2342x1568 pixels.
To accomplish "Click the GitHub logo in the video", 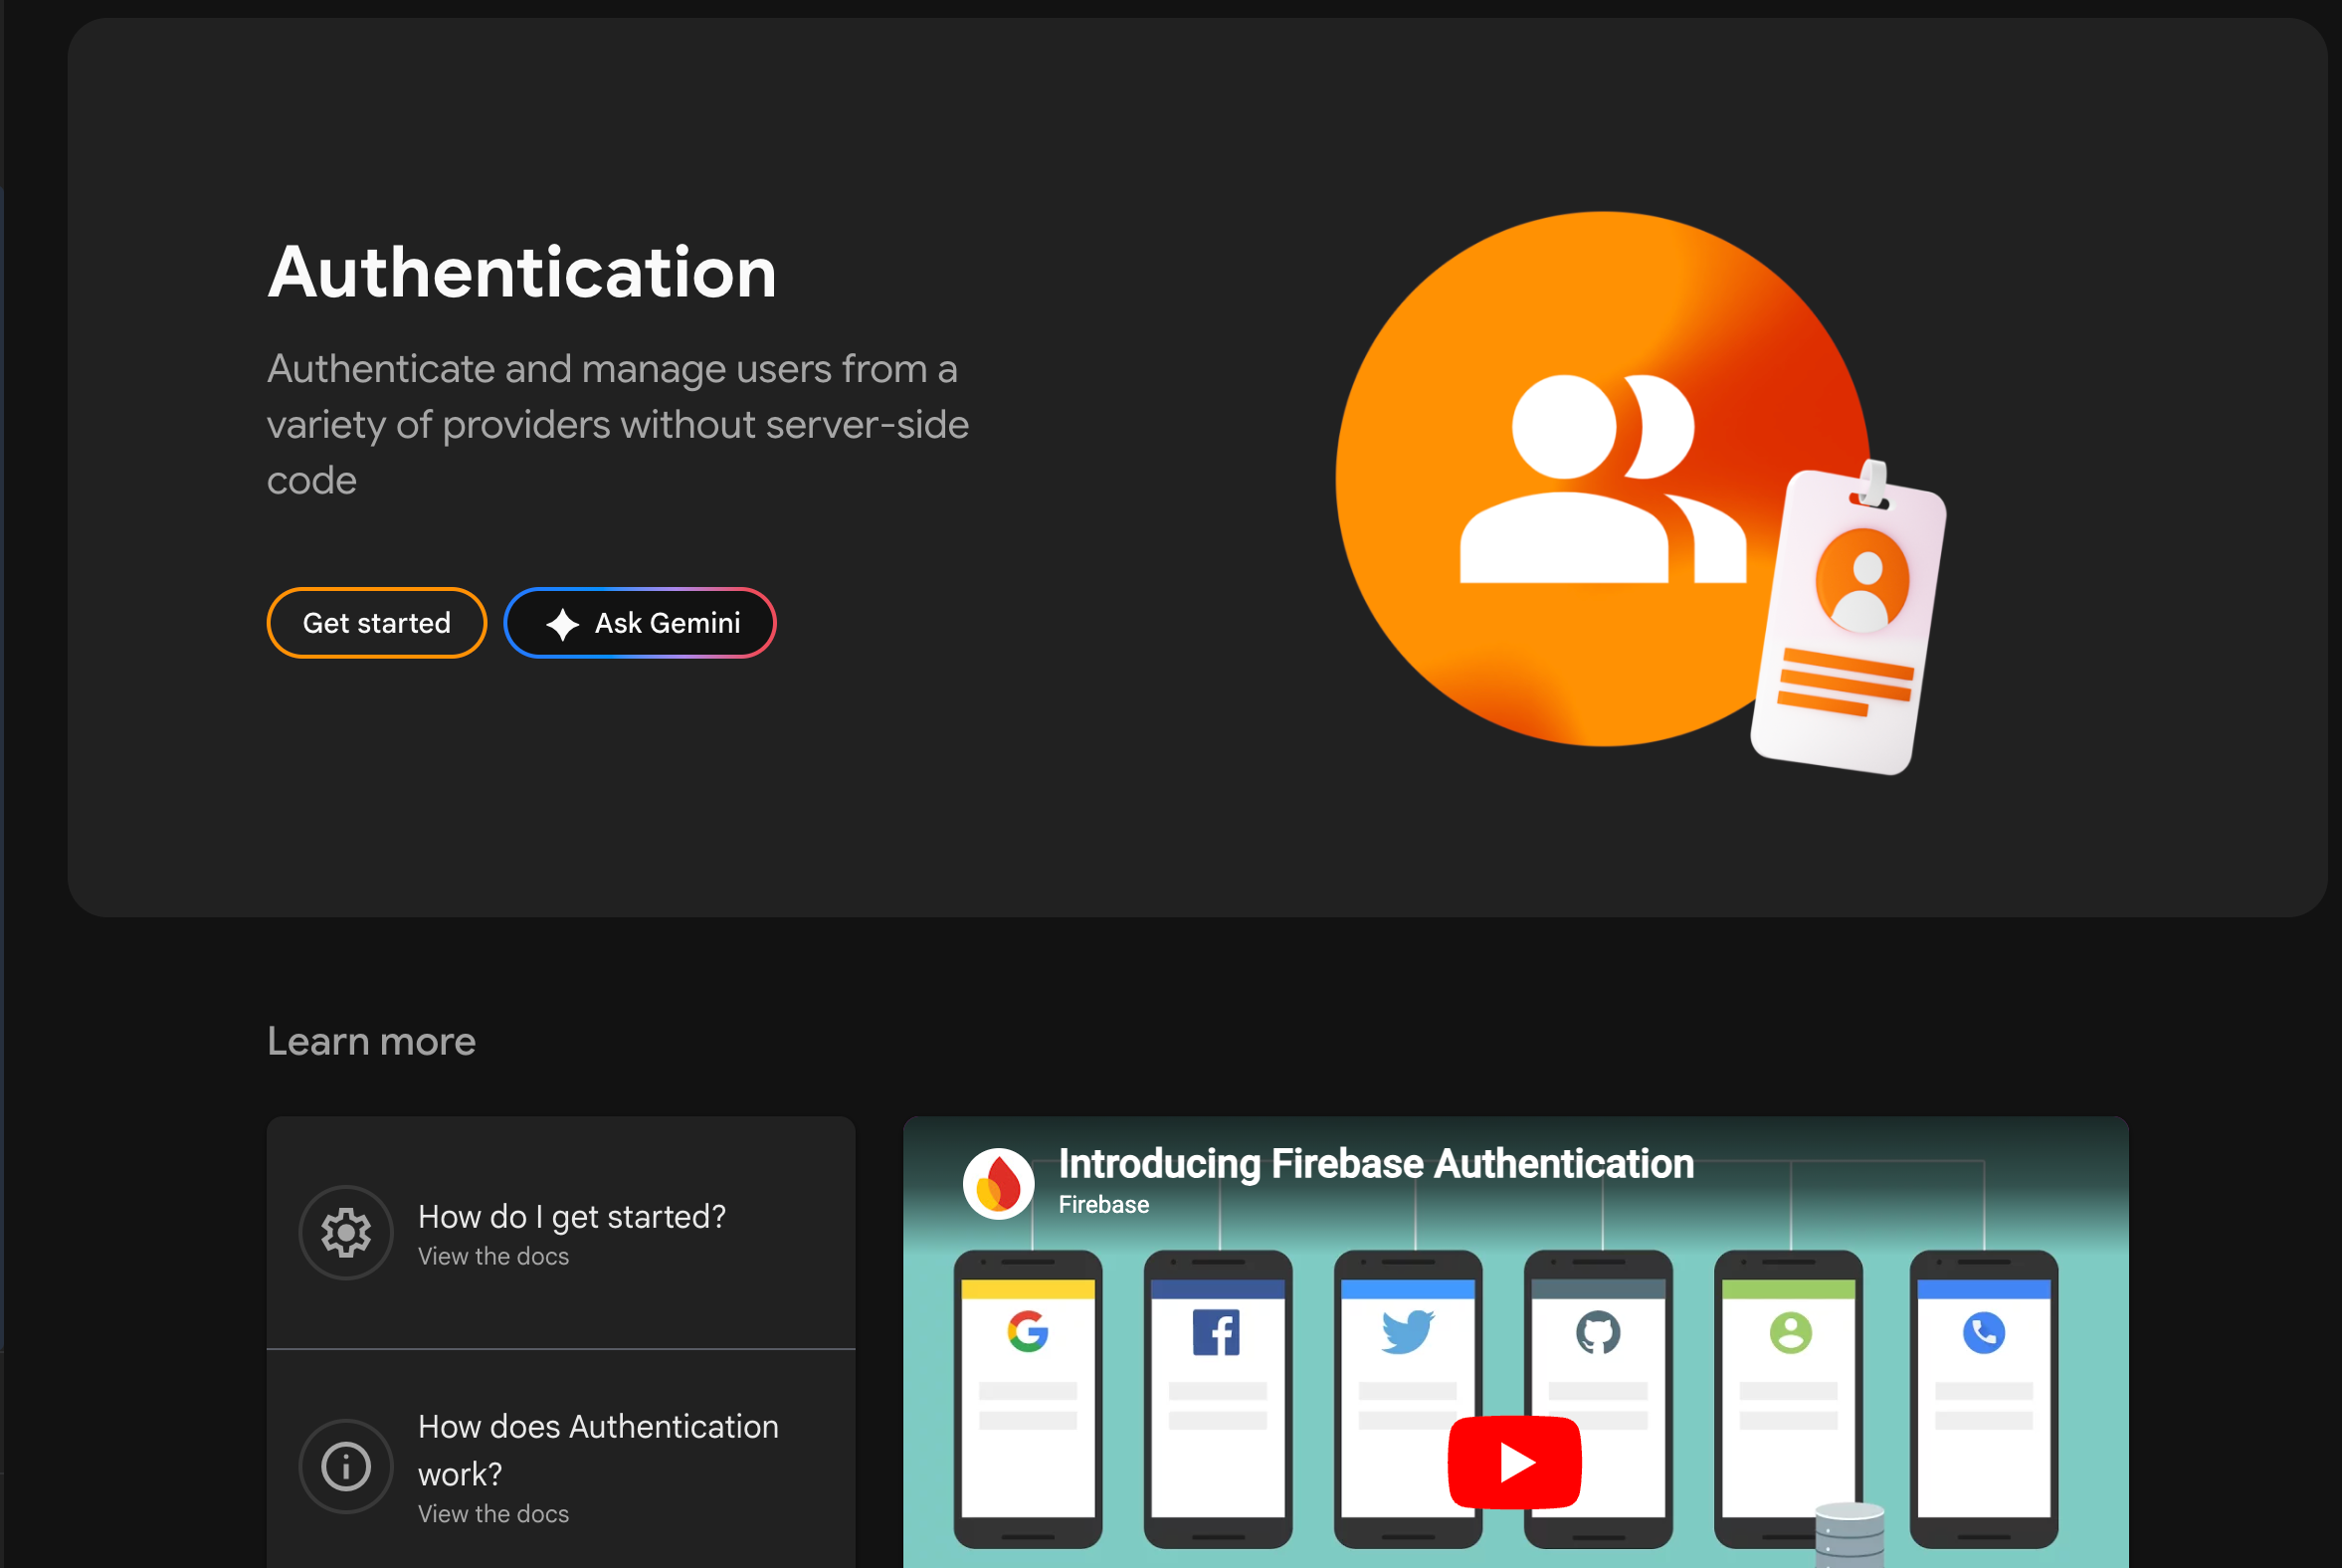I will point(1598,1333).
